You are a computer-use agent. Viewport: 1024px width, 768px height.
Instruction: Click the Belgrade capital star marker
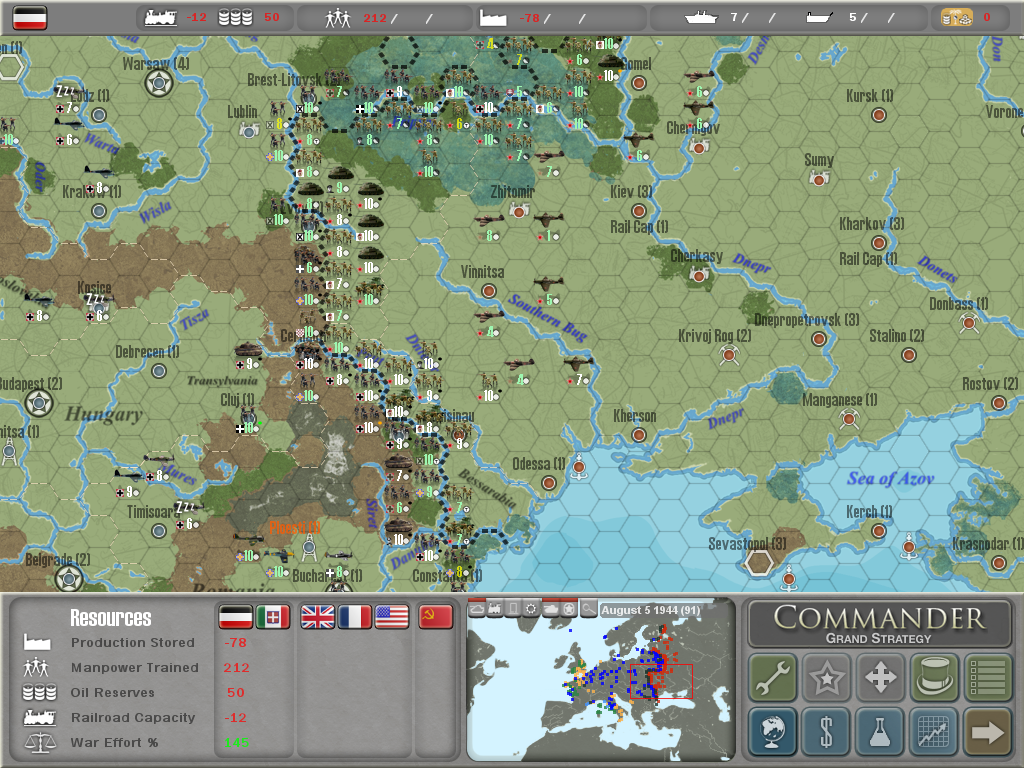coord(69,579)
